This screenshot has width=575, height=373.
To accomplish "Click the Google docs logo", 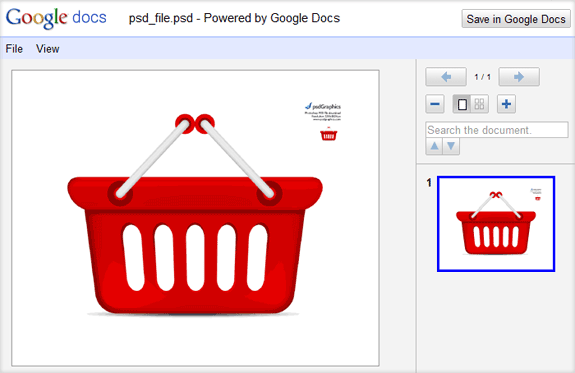I will pos(56,18).
